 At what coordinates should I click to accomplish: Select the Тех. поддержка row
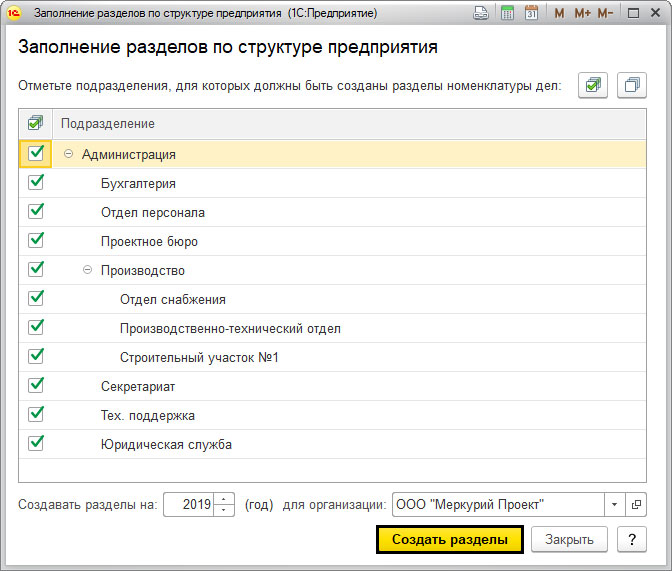pos(332,415)
